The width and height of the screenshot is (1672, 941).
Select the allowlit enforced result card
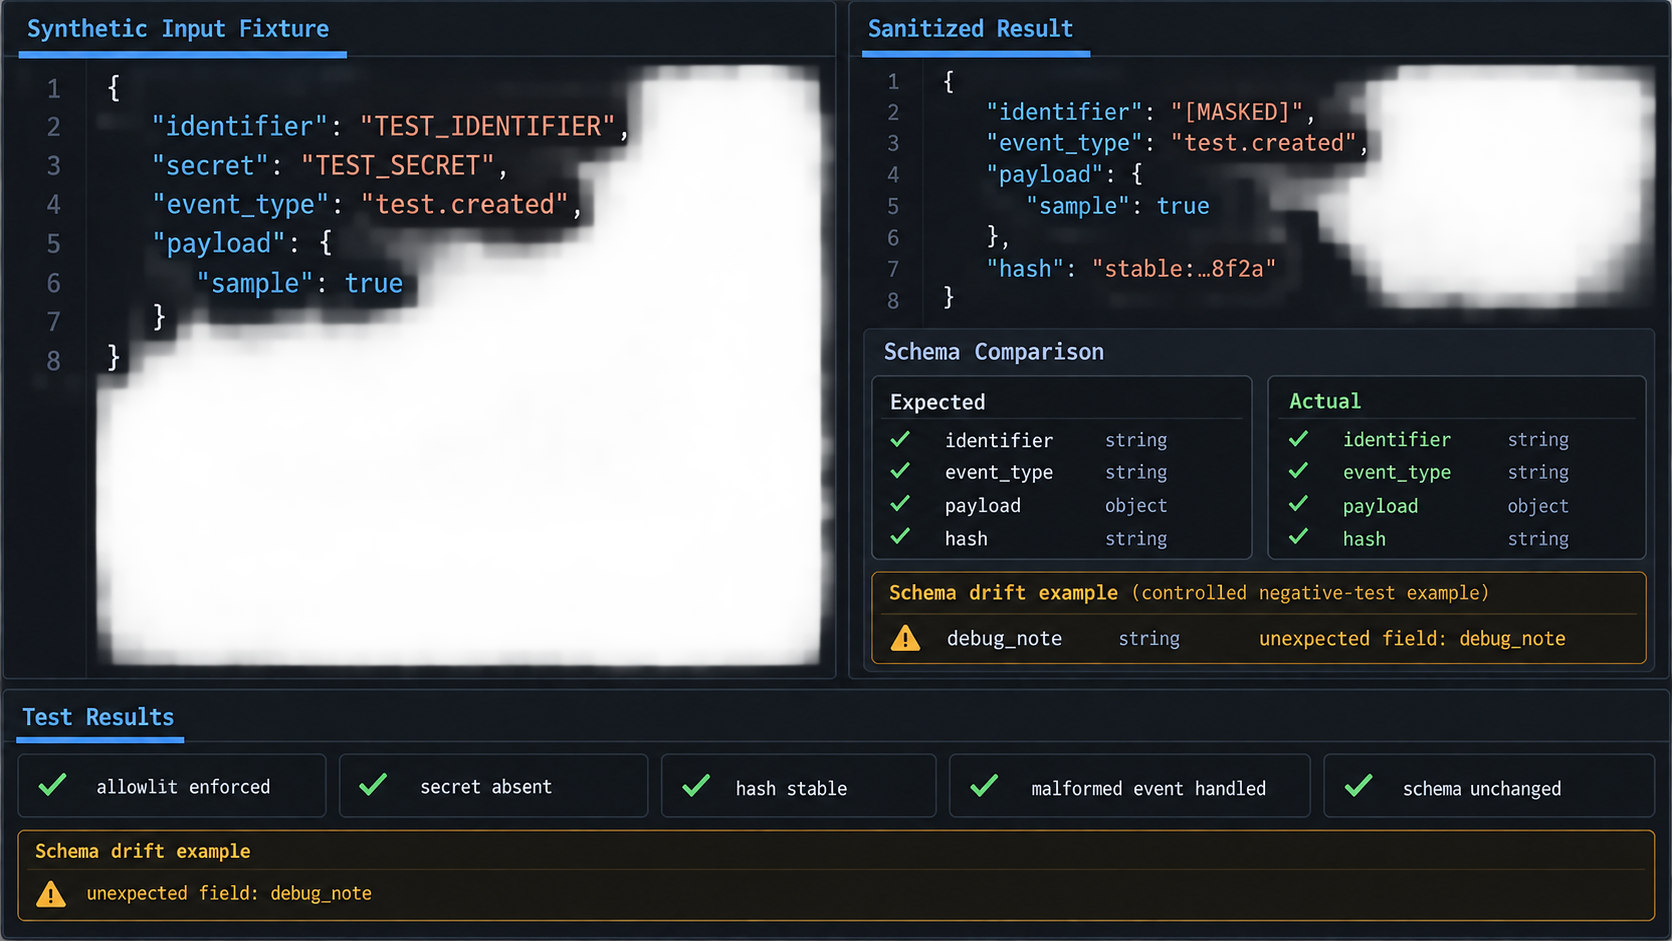coord(172,786)
